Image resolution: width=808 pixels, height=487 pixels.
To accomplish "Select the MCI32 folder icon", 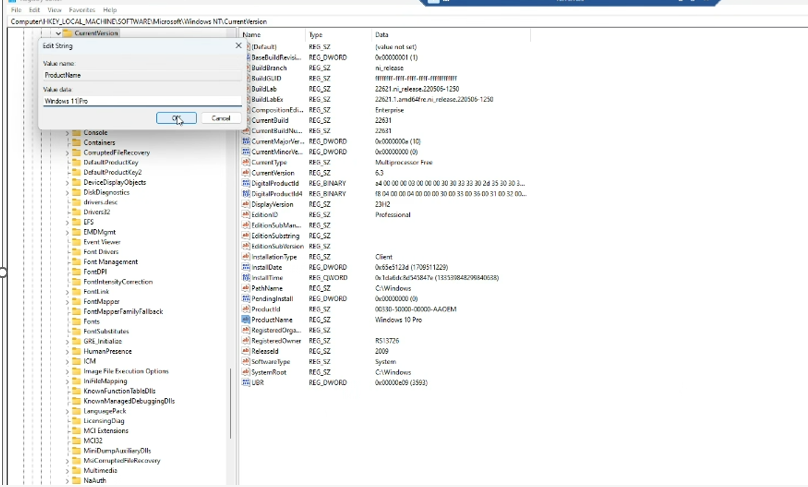I will click(76, 441).
